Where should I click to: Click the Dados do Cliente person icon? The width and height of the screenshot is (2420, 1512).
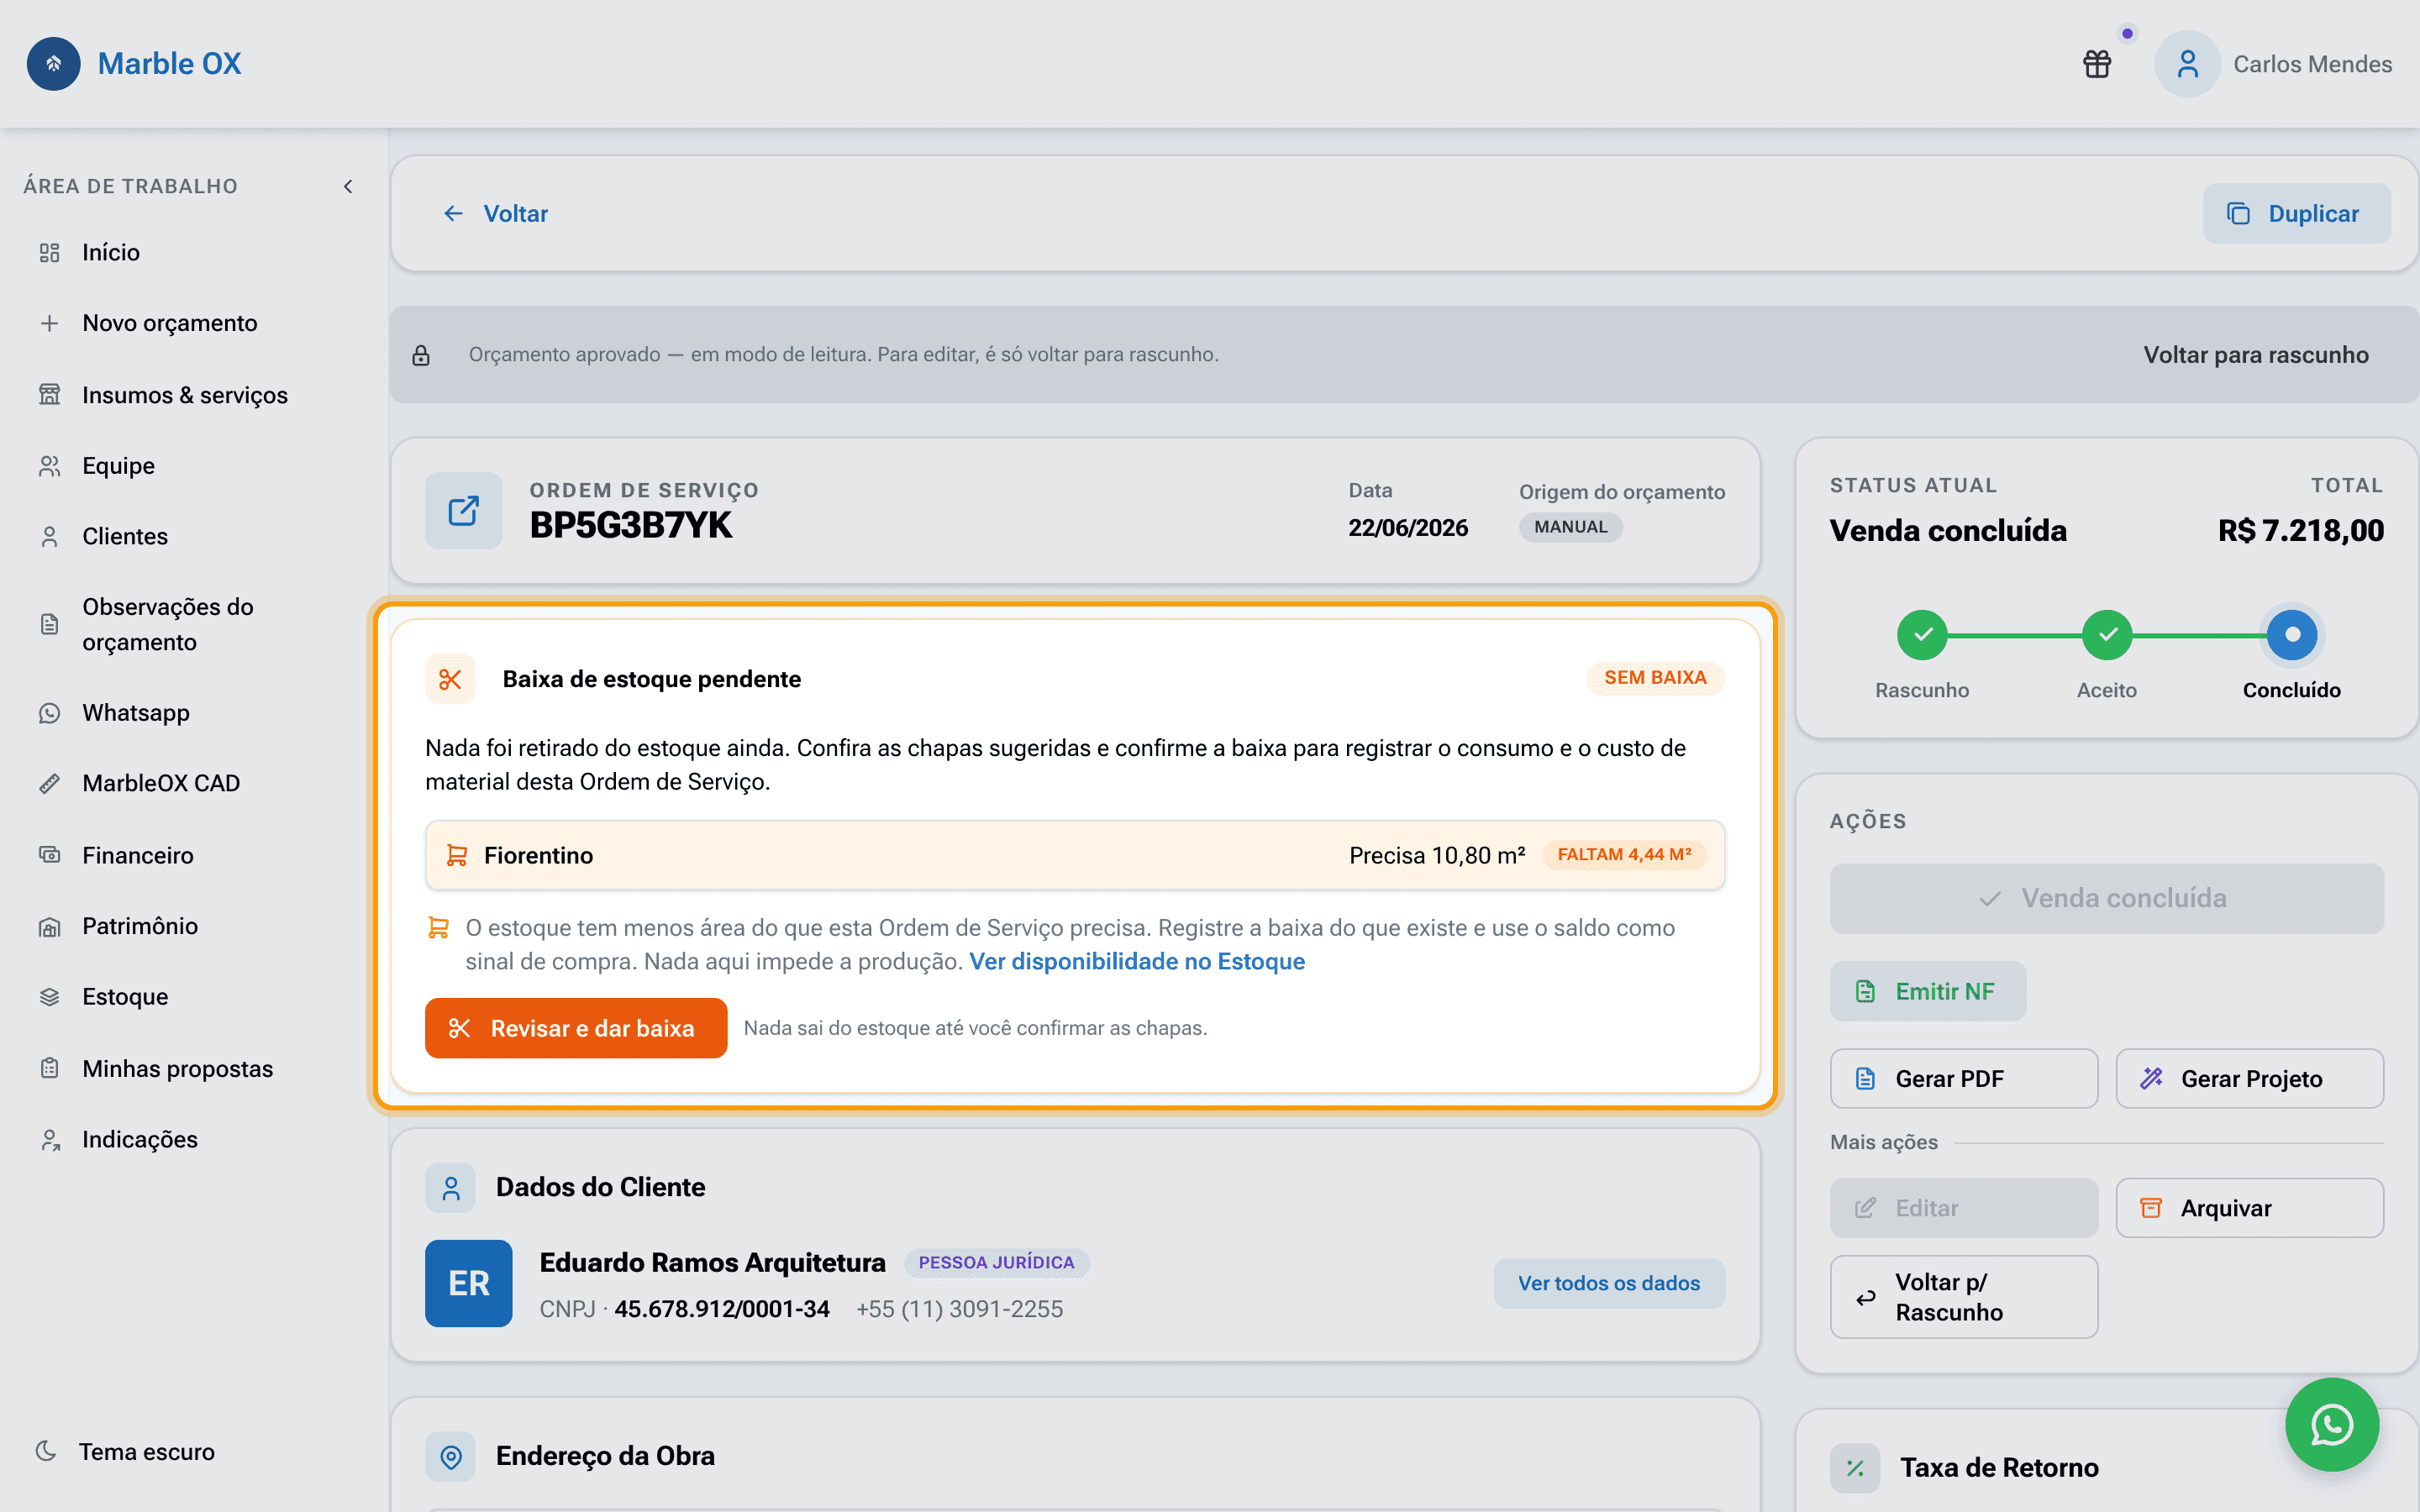tap(450, 1188)
